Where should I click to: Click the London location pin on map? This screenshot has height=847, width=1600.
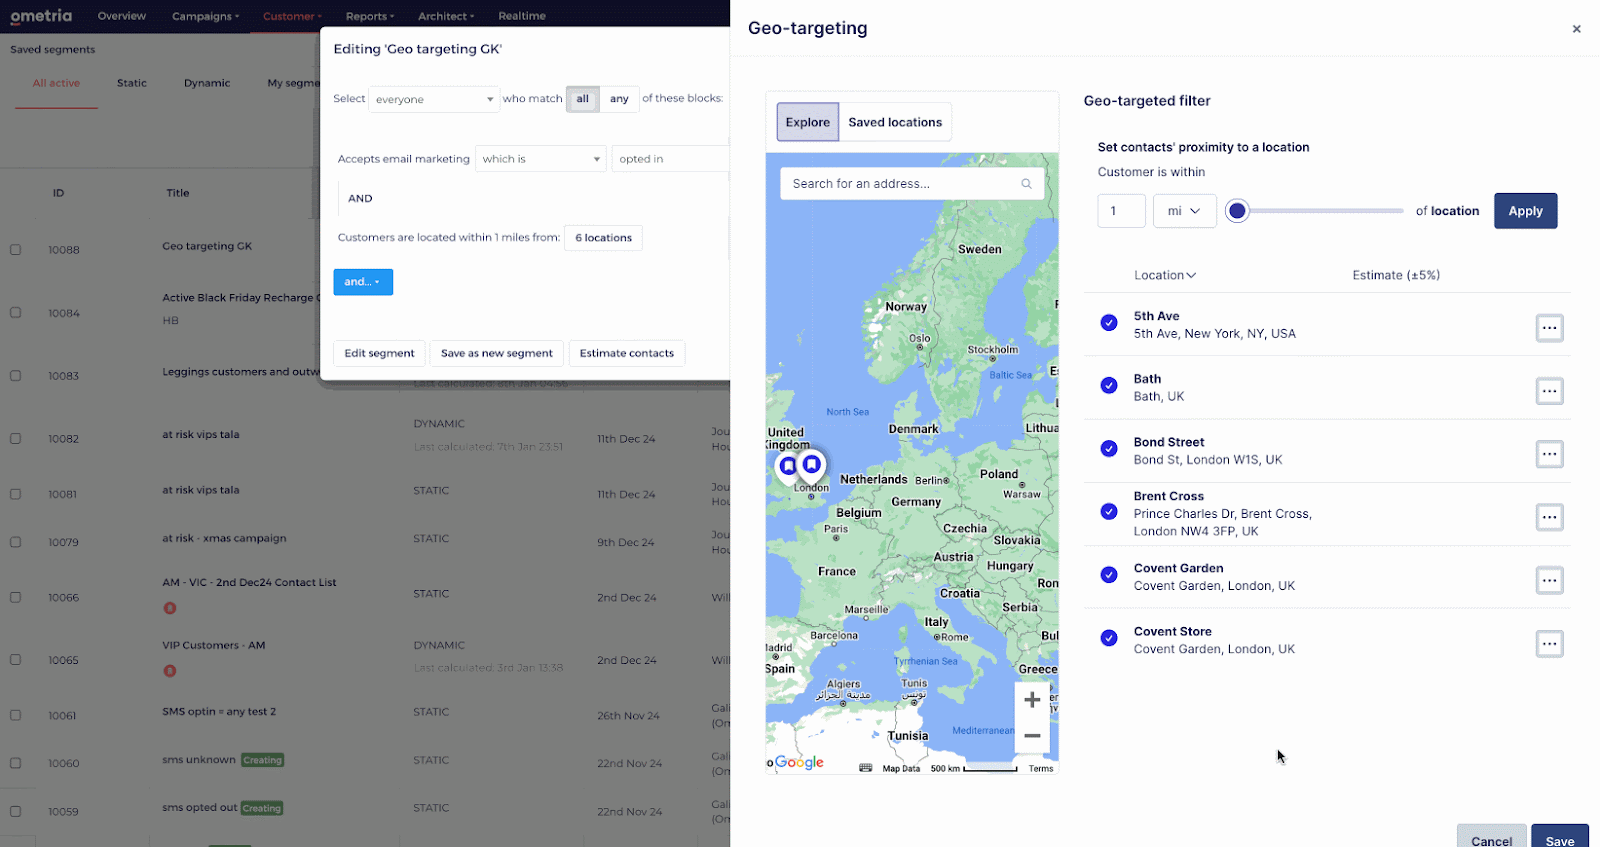pos(812,465)
